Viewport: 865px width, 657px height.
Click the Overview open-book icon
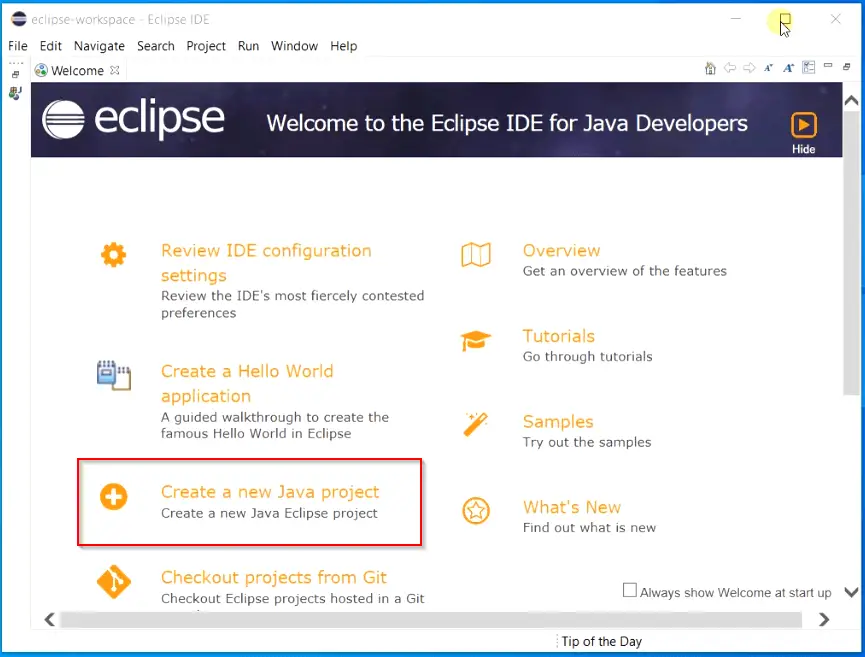click(476, 255)
